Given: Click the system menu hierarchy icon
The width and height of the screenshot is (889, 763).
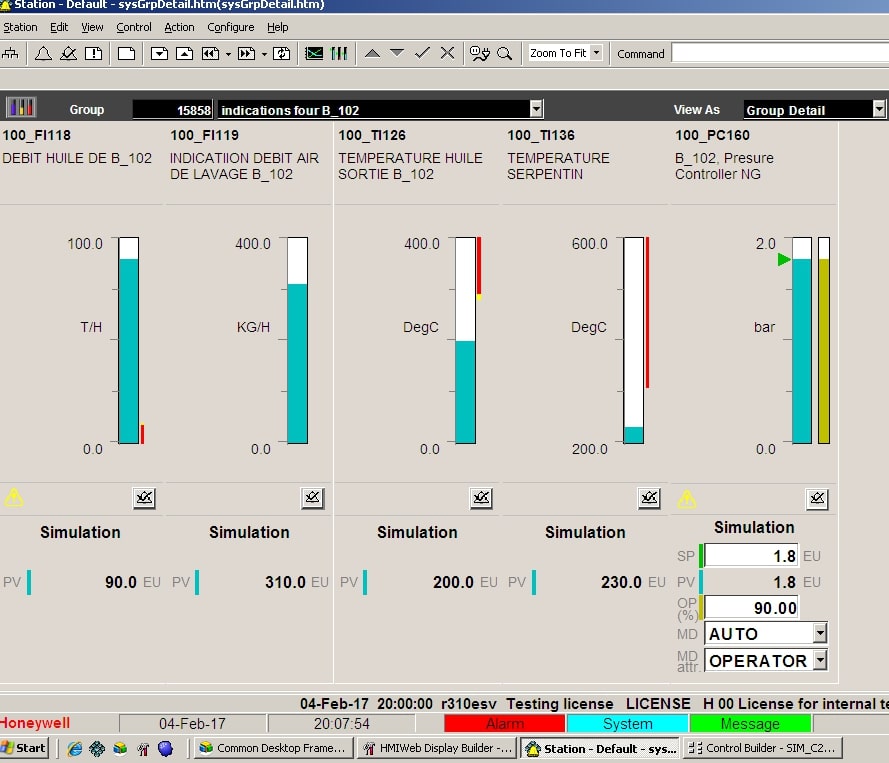Looking at the screenshot, I should (11, 53).
